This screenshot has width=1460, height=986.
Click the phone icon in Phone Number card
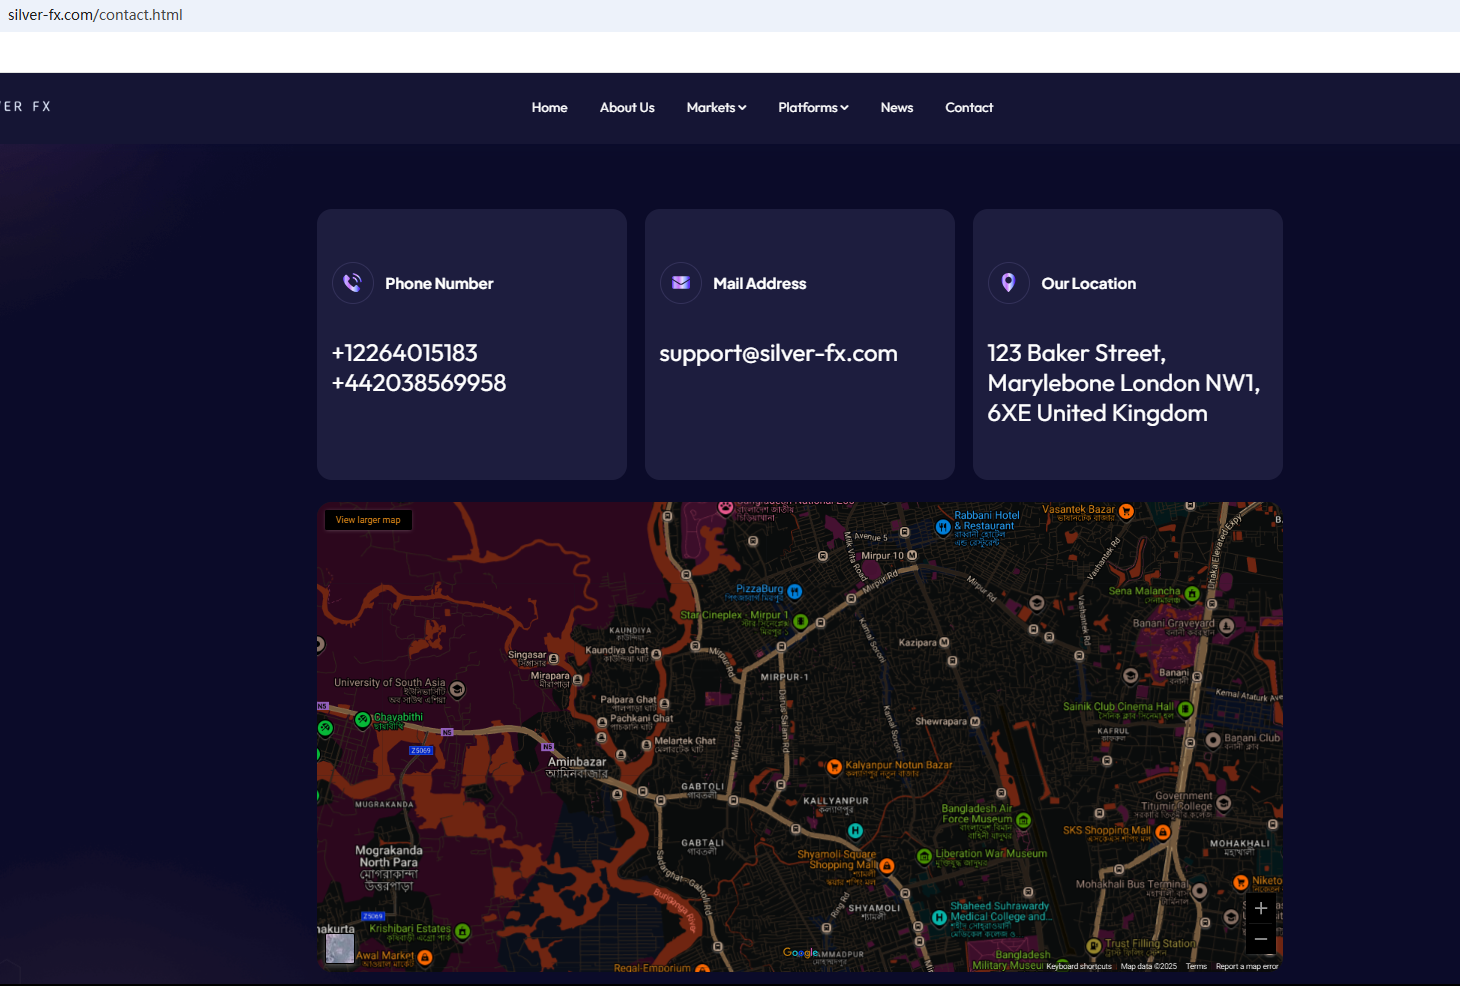point(352,283)
